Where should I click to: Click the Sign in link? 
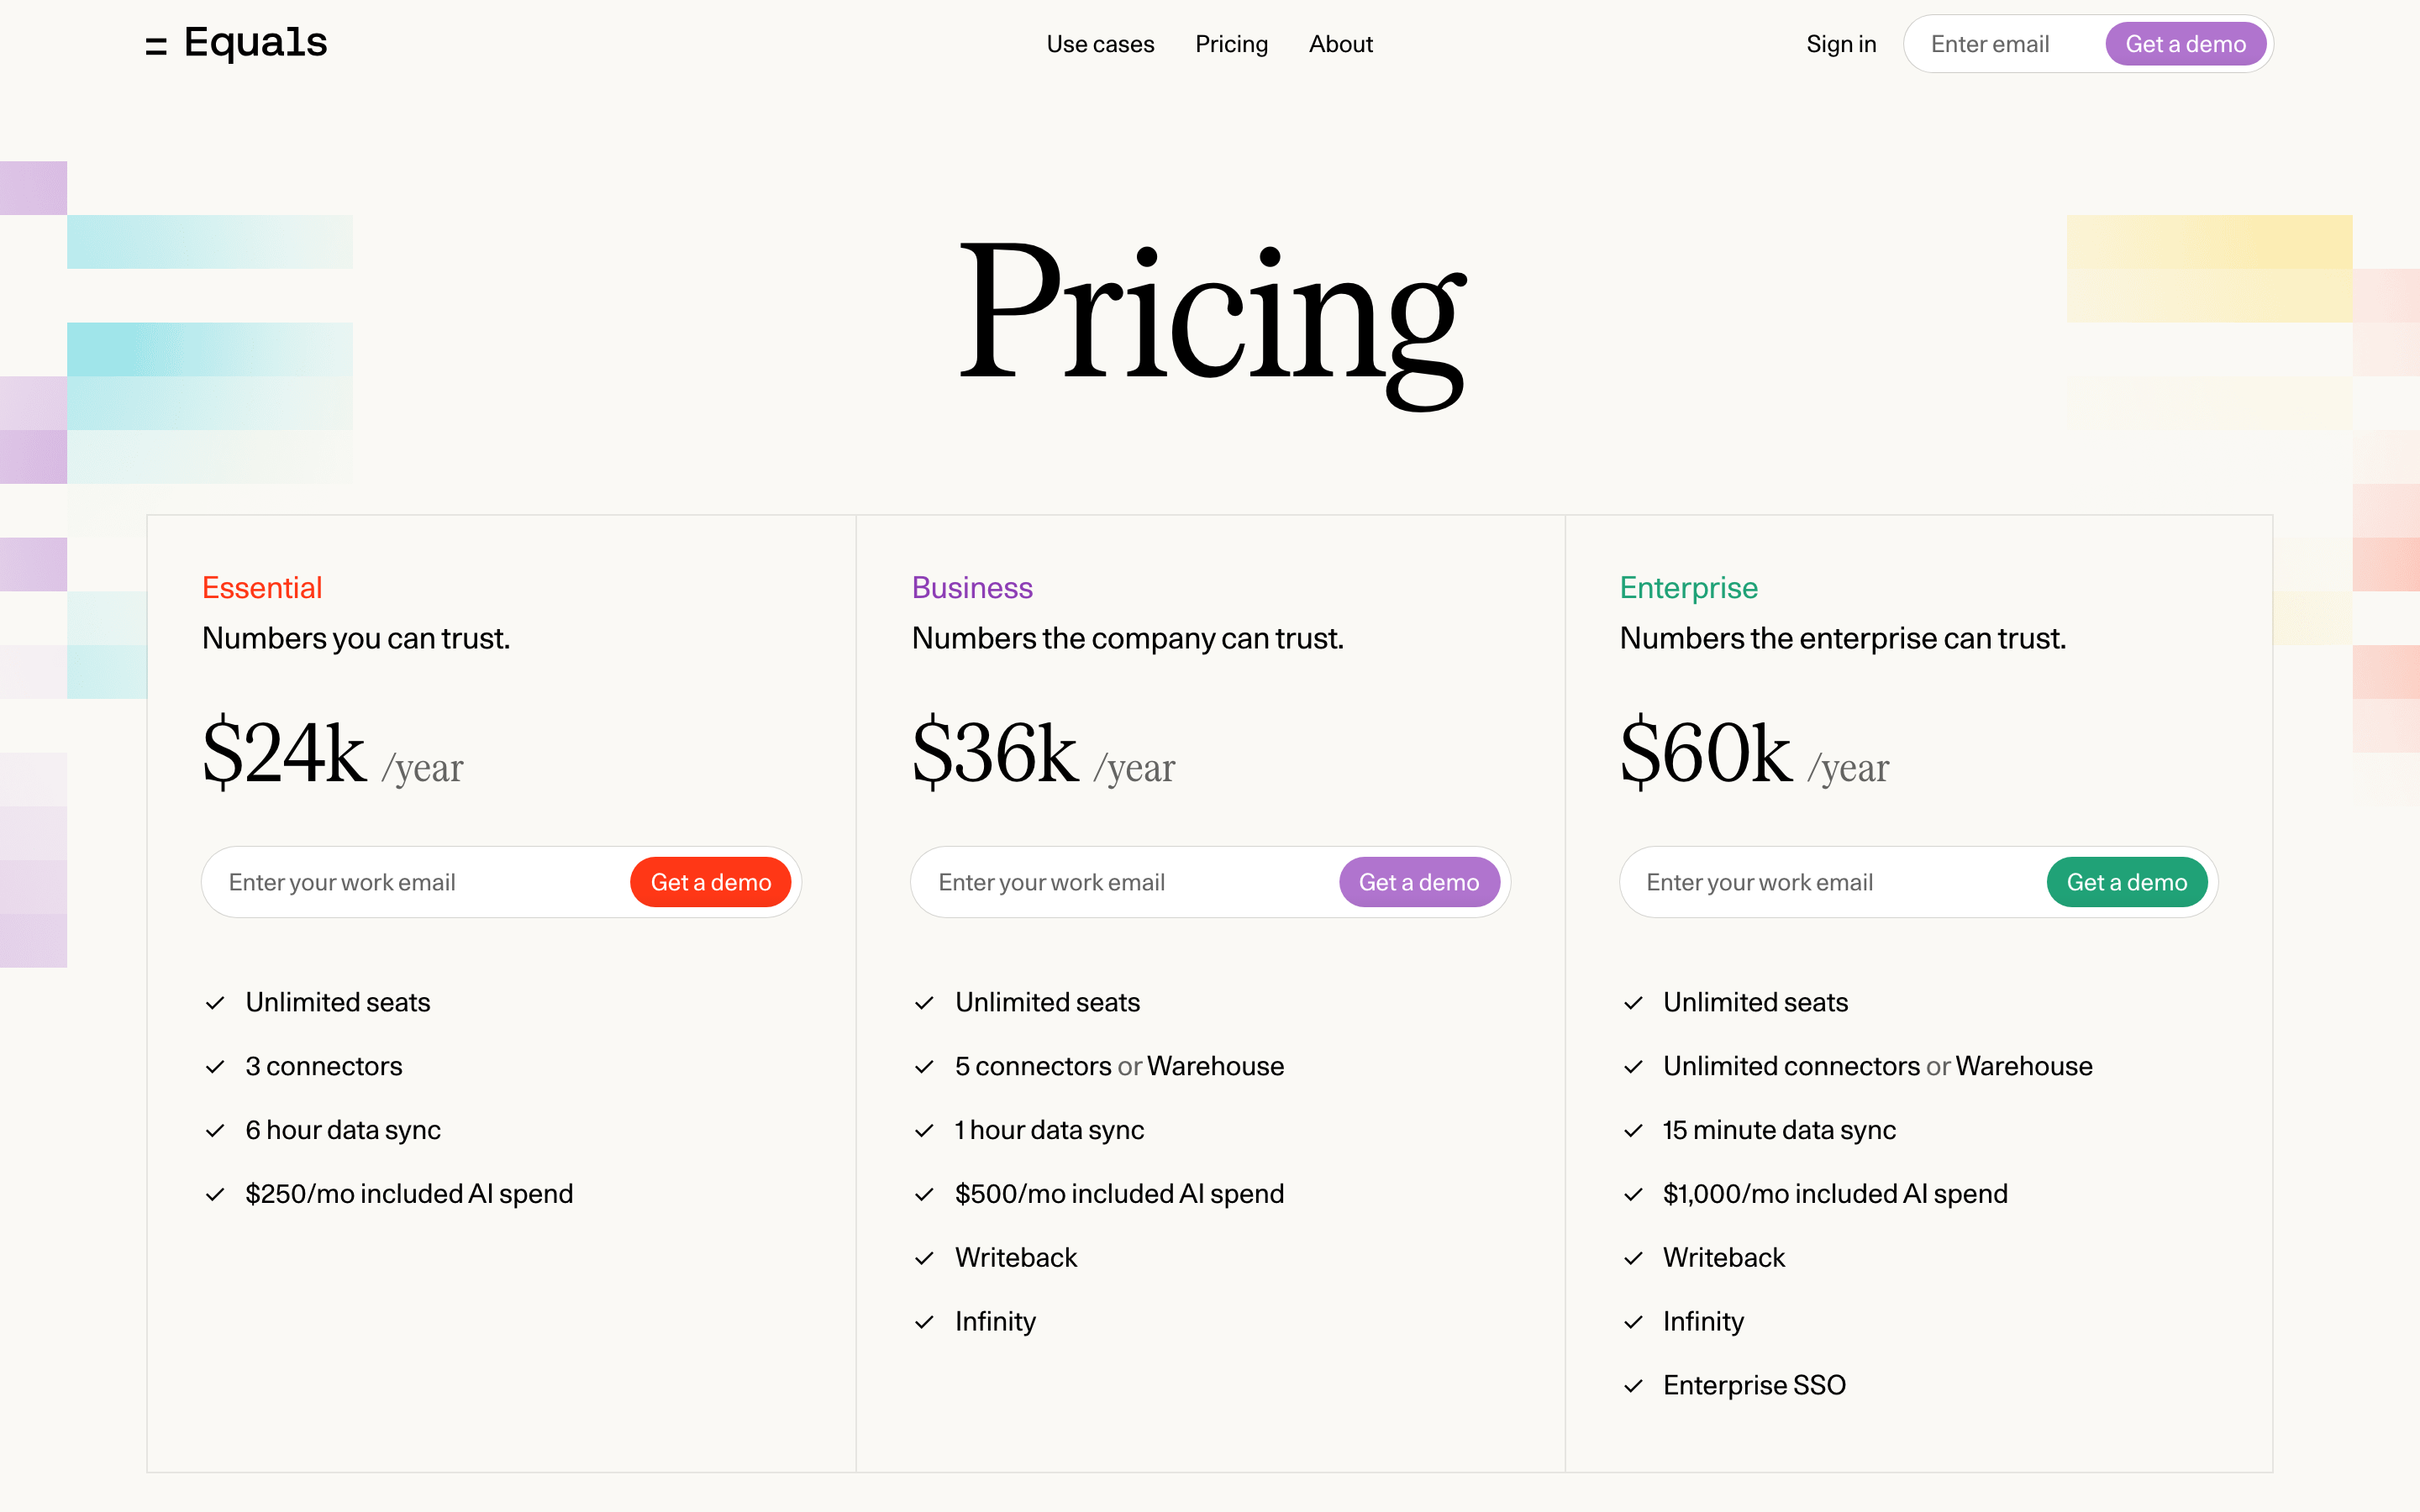[x=1841, y=44]
